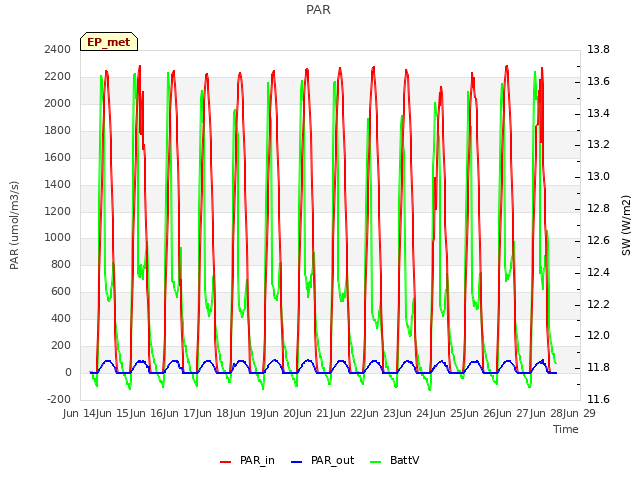
Task: Click the 1200 left-axis tick value
Action: pos(58,211)
